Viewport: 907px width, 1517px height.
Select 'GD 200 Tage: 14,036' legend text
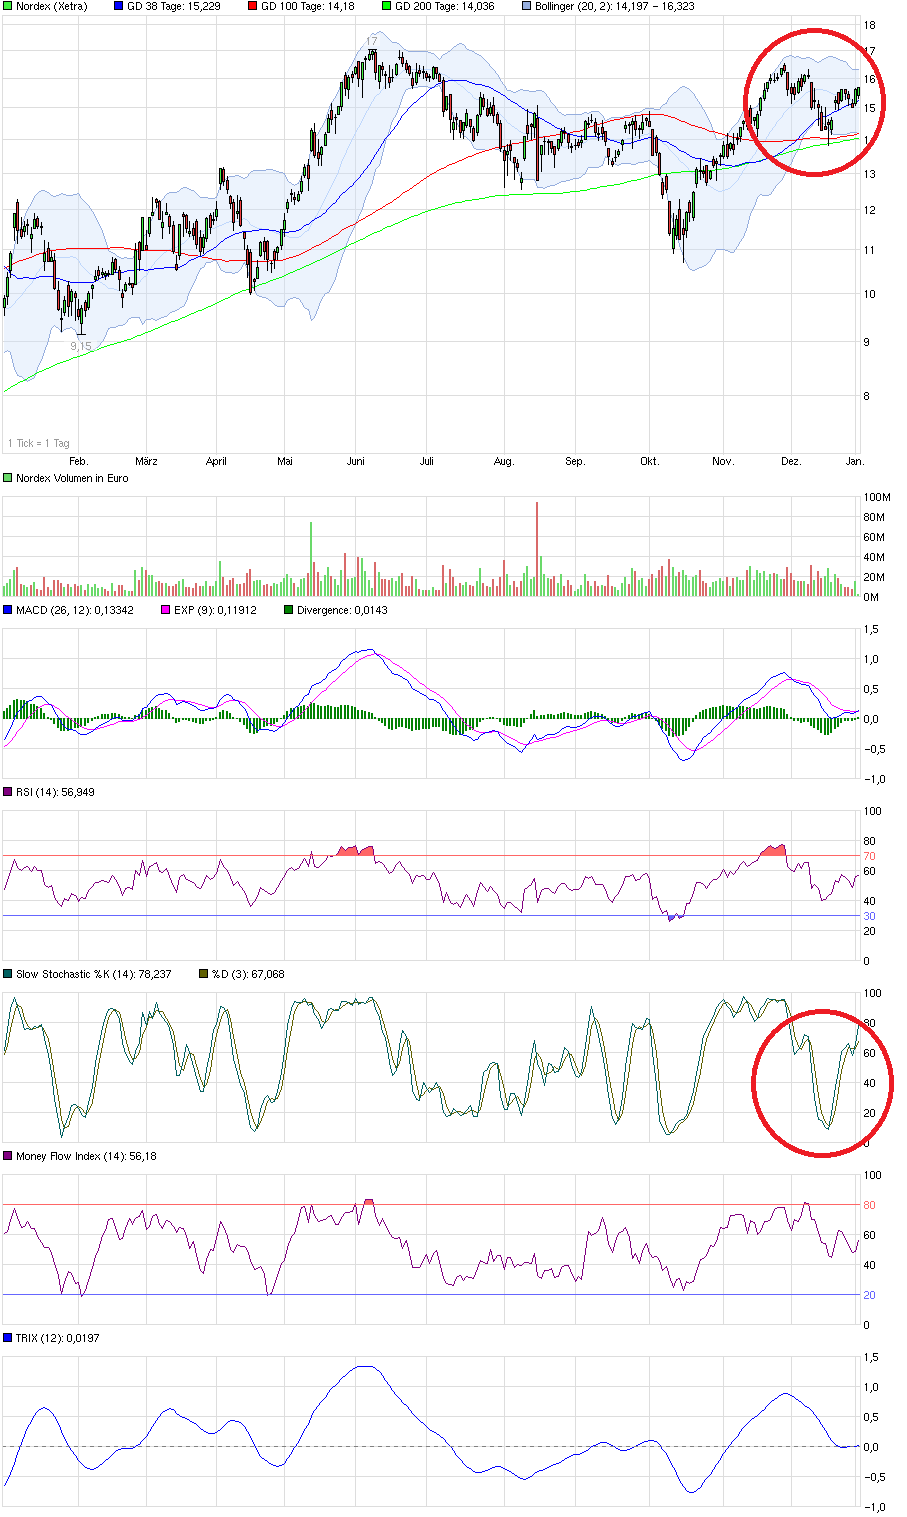[445, 6]
